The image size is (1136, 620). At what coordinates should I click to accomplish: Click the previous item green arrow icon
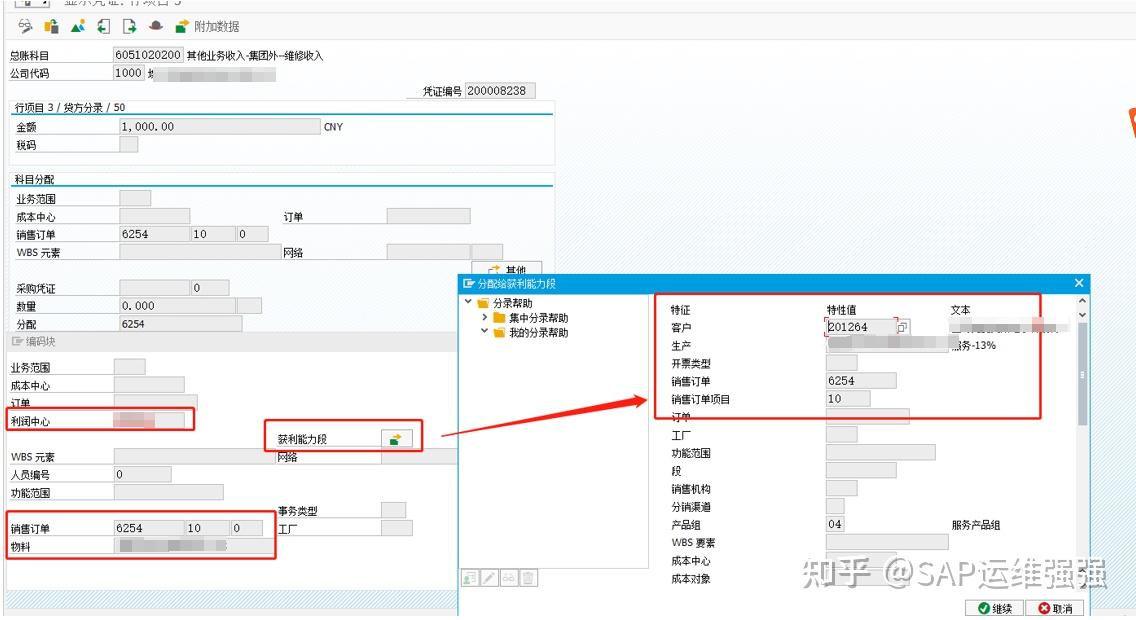(102, 26)
